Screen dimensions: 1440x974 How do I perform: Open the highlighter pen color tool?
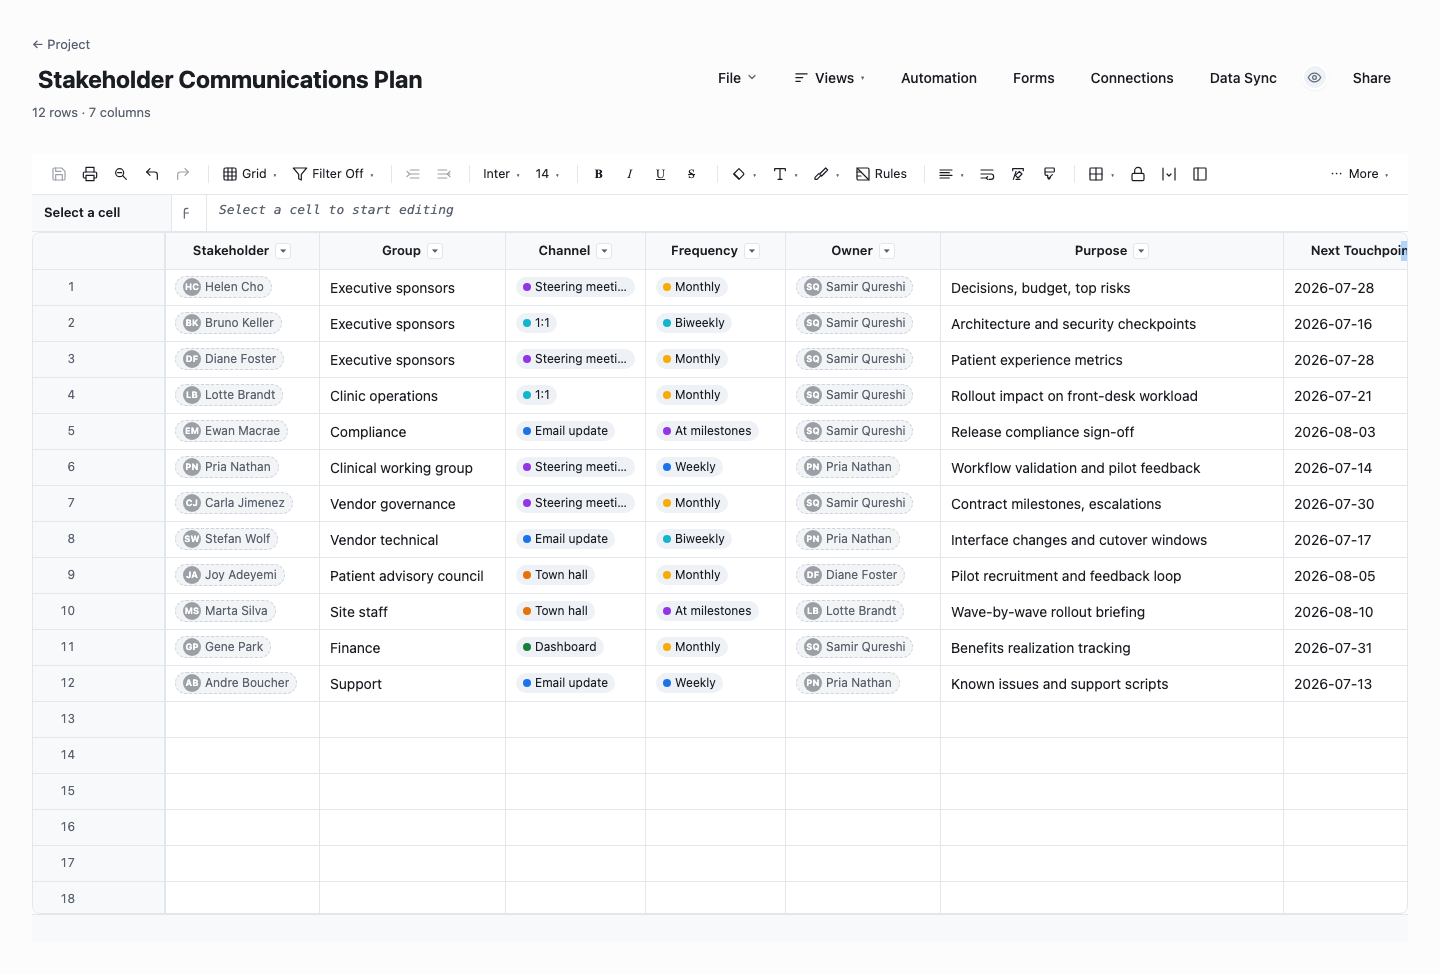826,174
